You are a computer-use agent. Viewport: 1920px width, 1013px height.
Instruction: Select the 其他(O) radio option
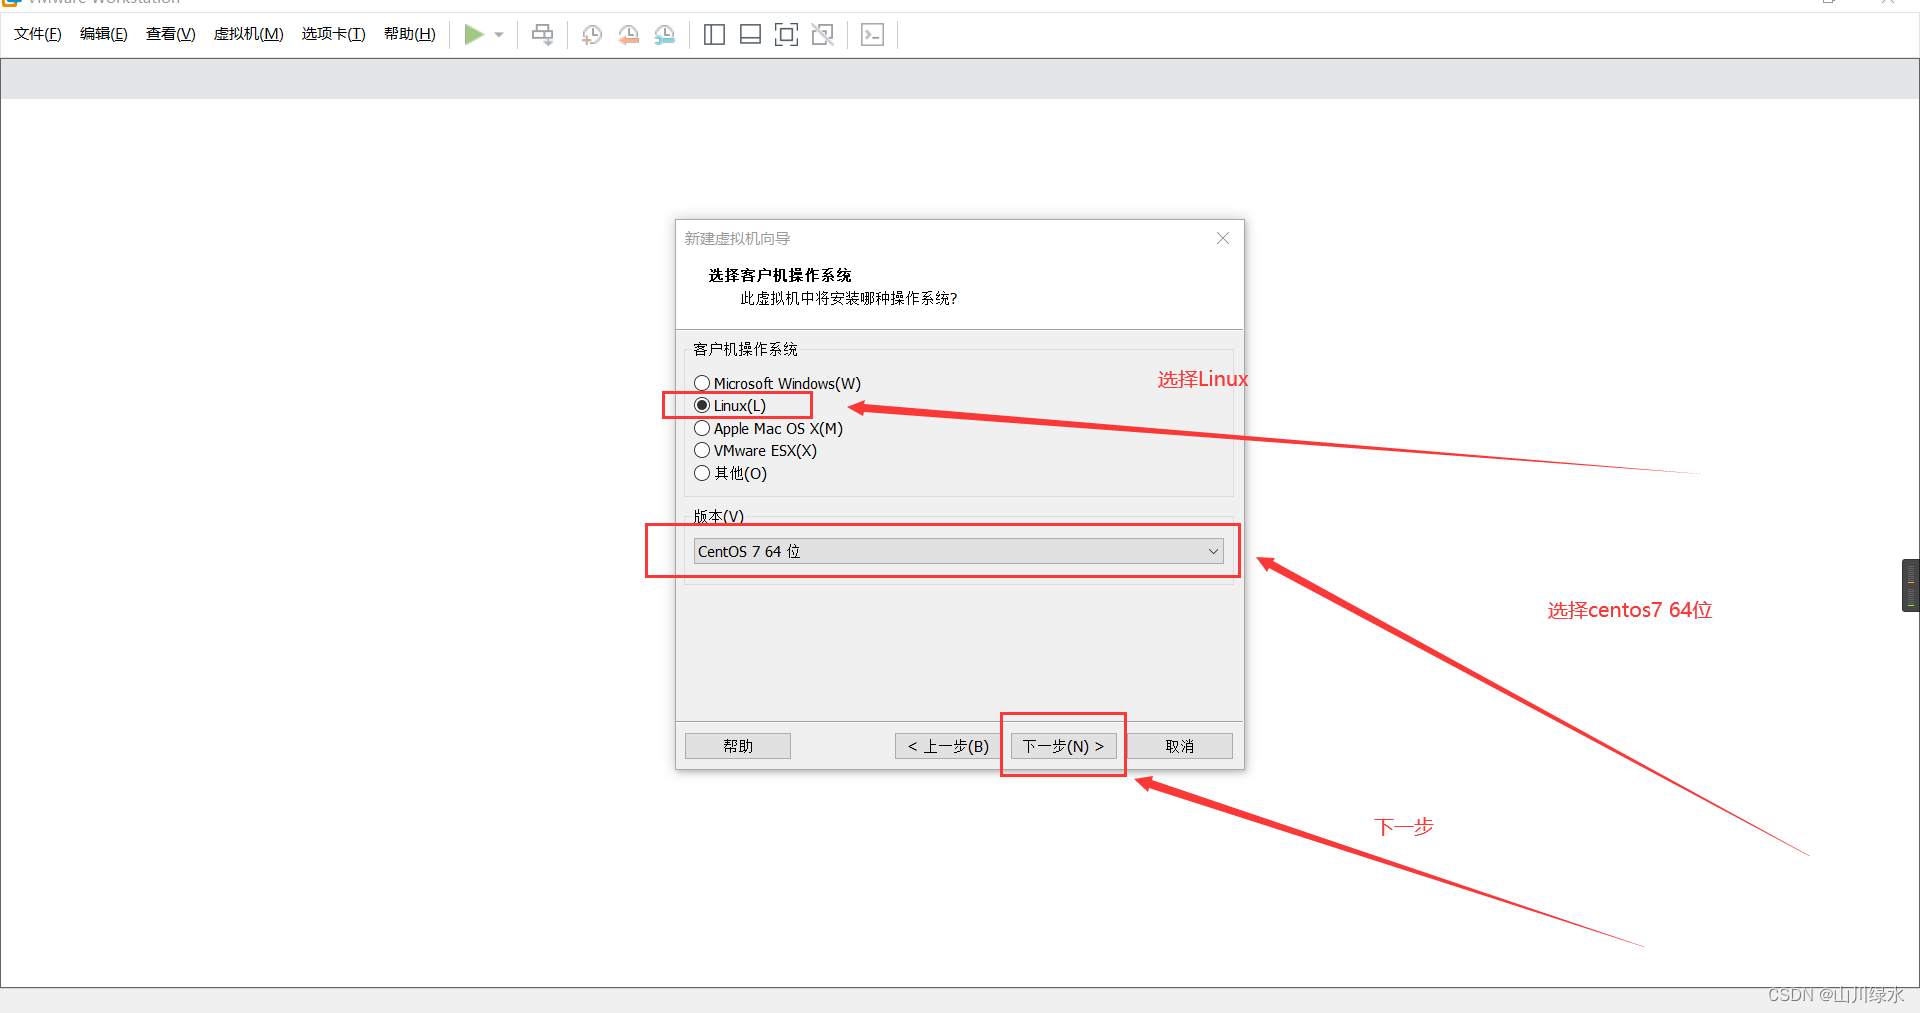point(730,473)
